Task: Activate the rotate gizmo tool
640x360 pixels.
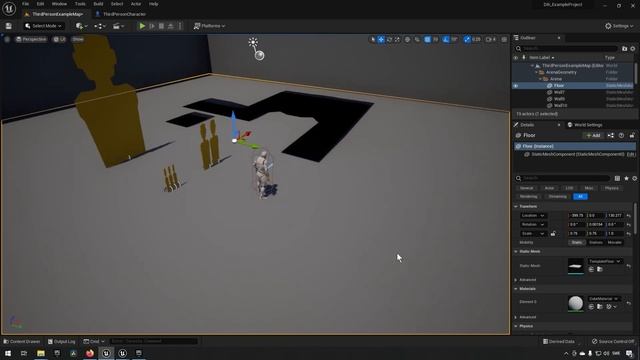Action: [389, 40]
